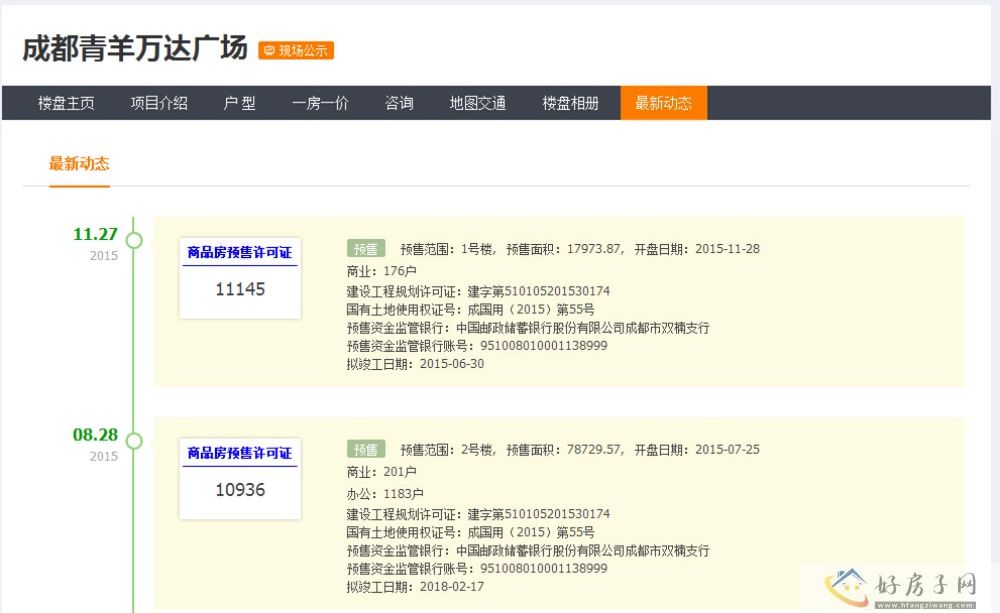Click the 预售 tag for 2号楼
The width and height of the screenshot is (1000, 613).
click(366, 449)
